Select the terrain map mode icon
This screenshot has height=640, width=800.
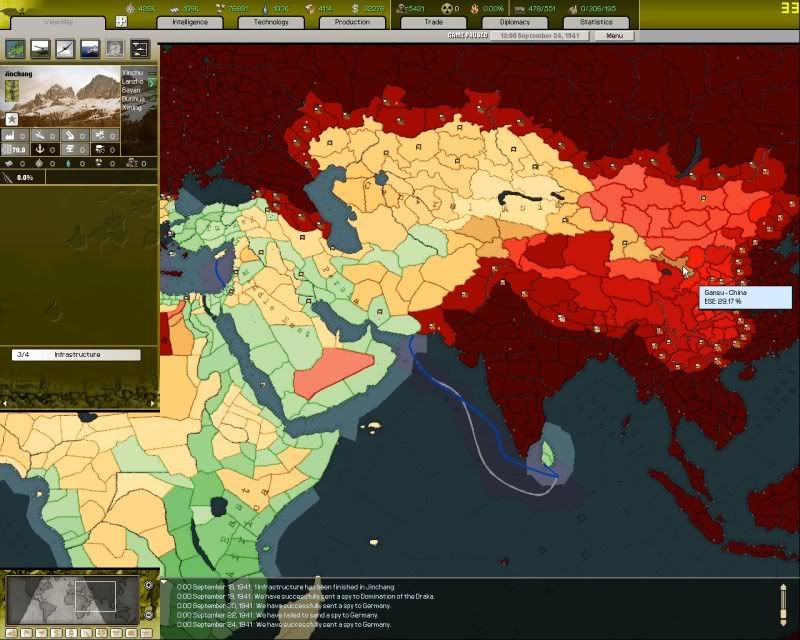[x=16, y=48]
